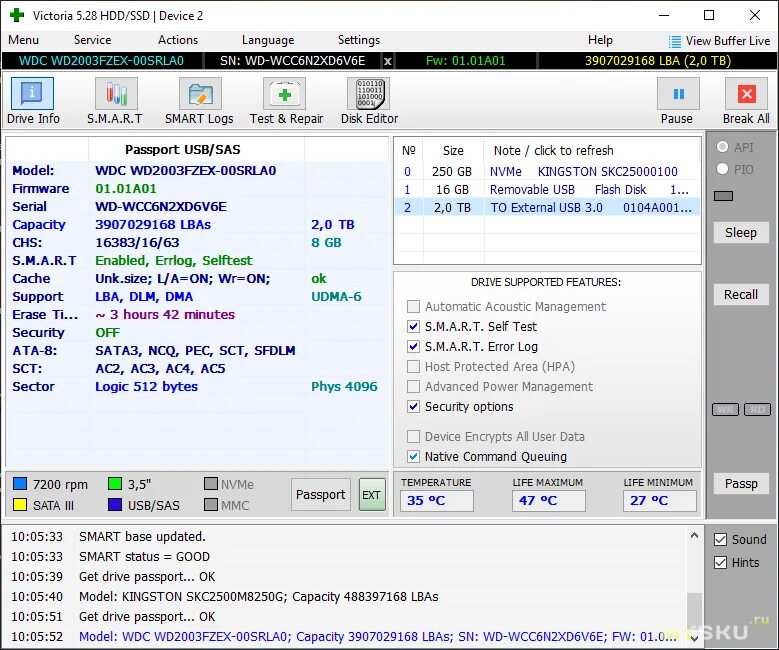Click the Recall button

point(740,295)
